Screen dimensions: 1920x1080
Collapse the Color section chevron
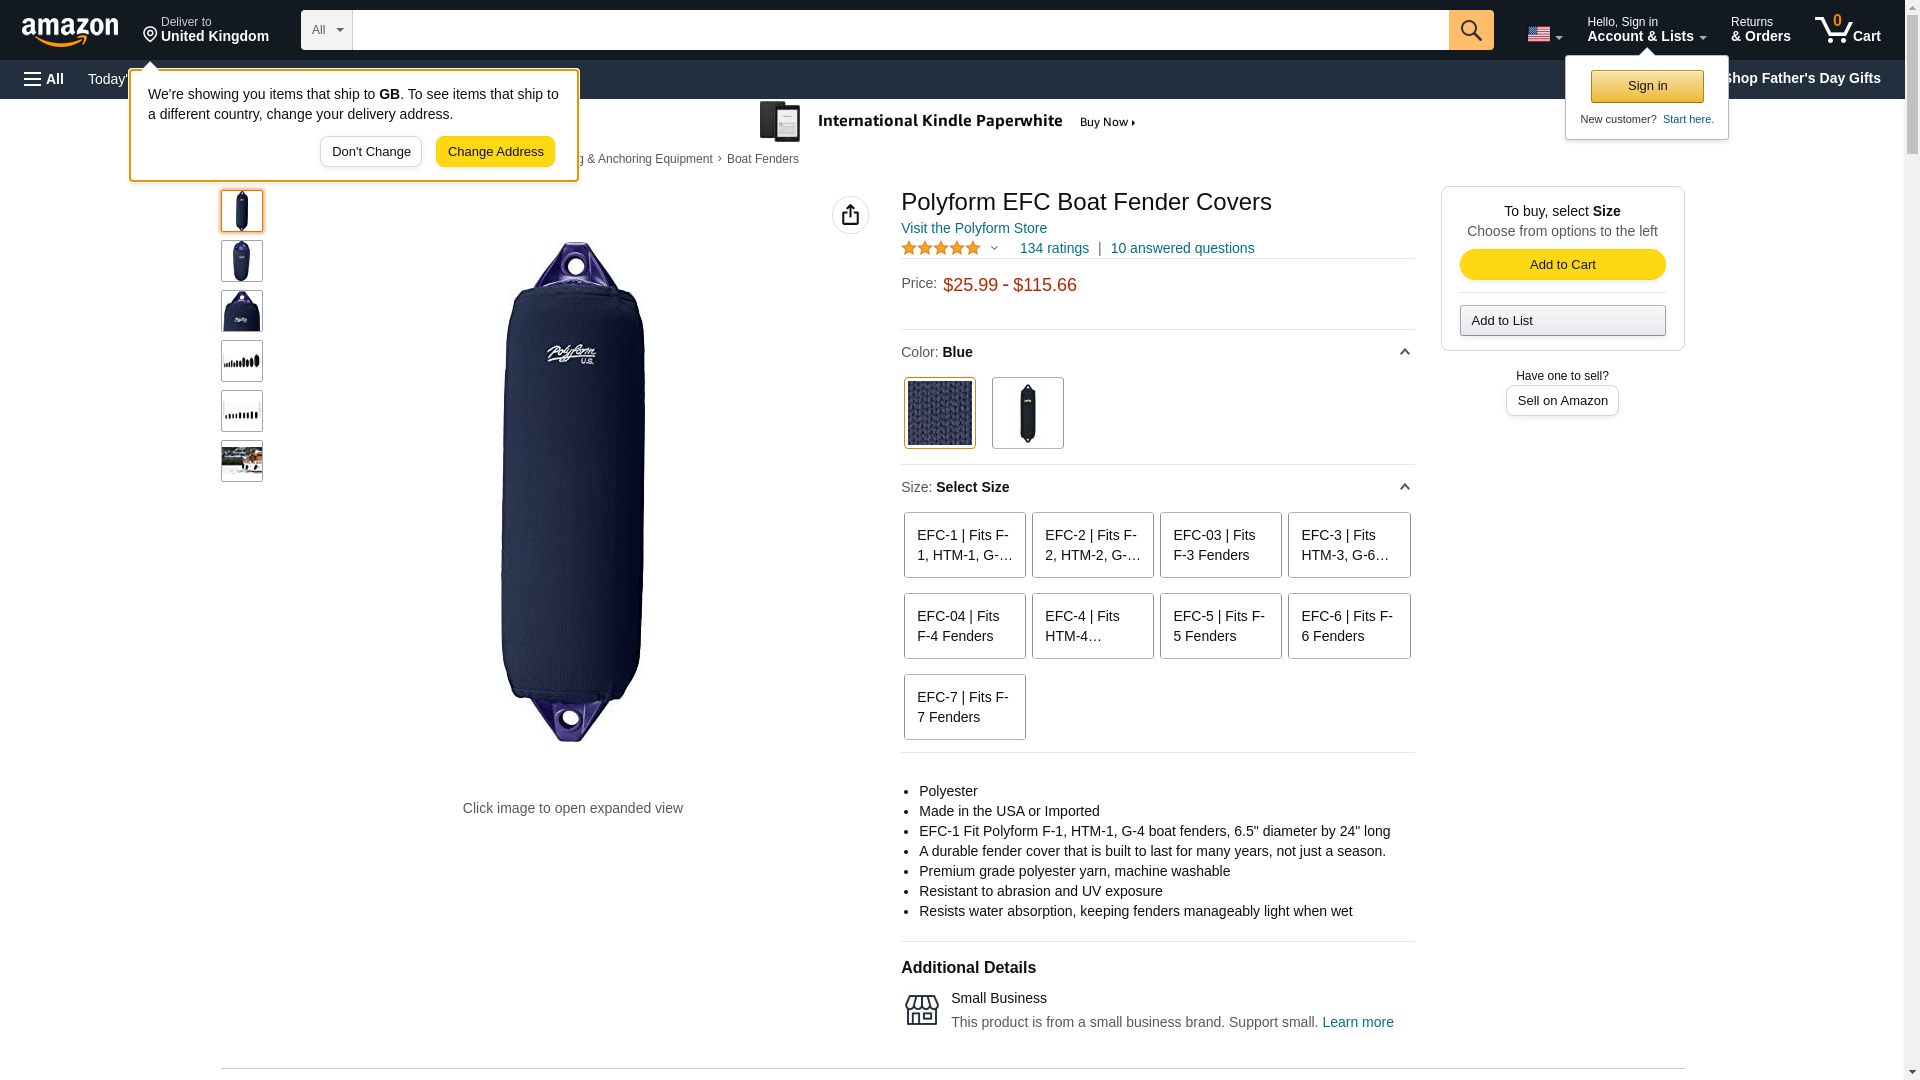coord(1404,352)
